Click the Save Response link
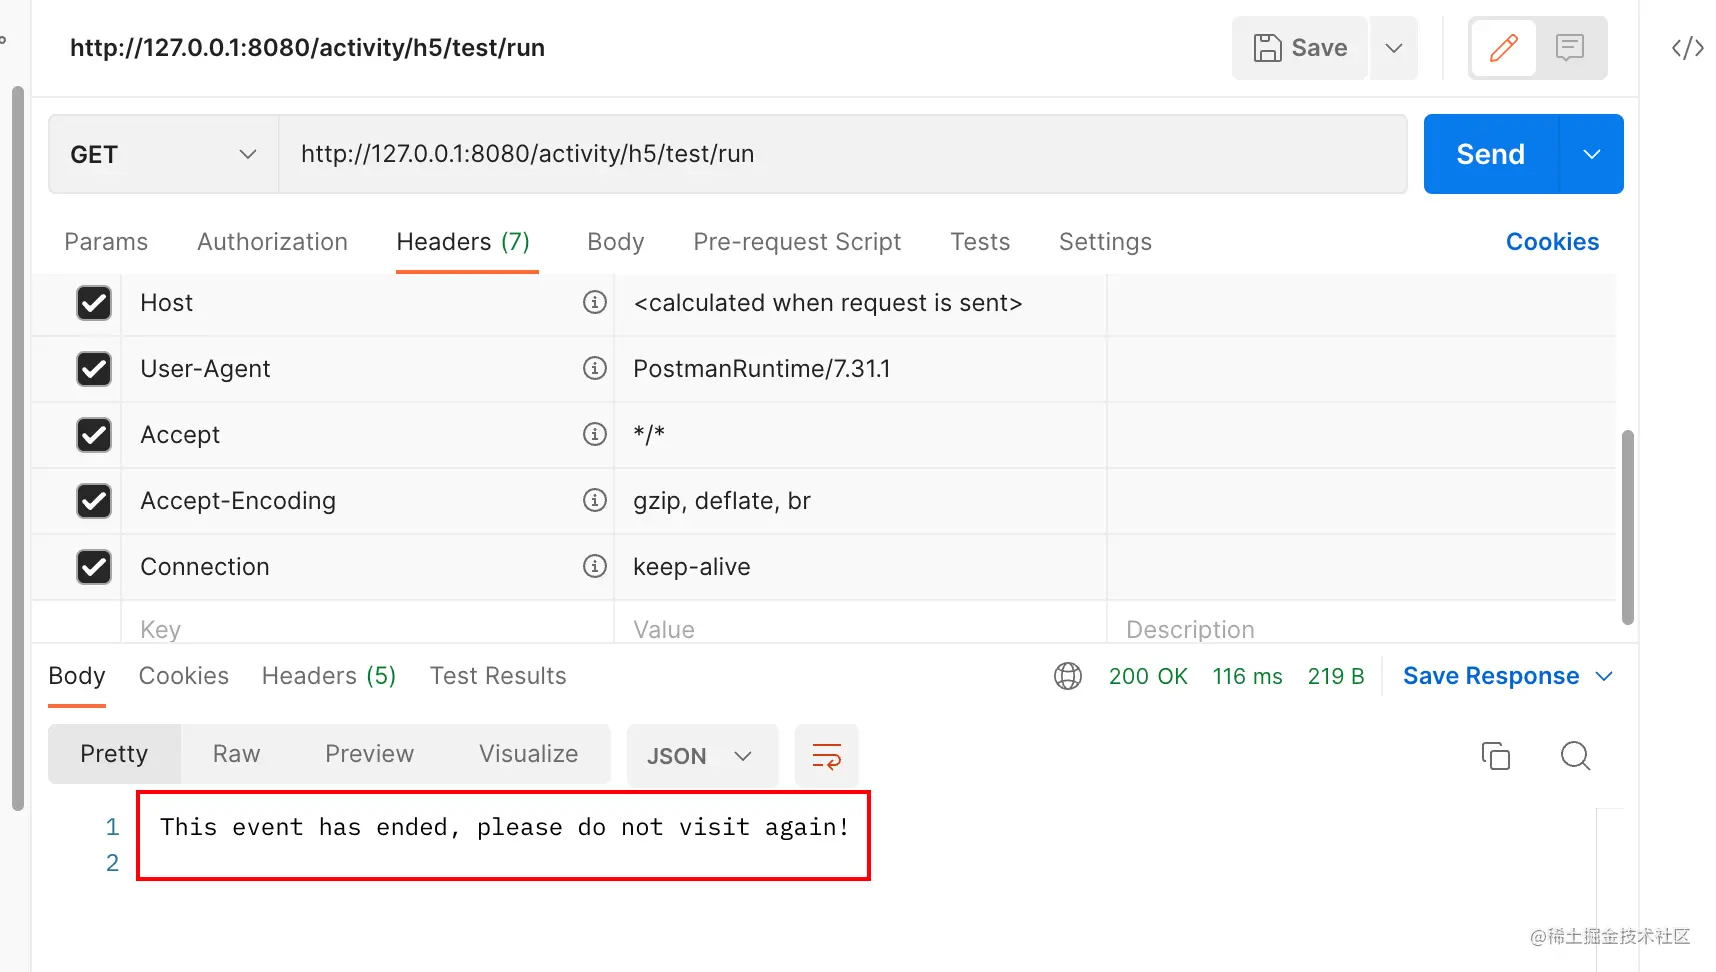The image size is (1716, 972). click(1491, 676)
